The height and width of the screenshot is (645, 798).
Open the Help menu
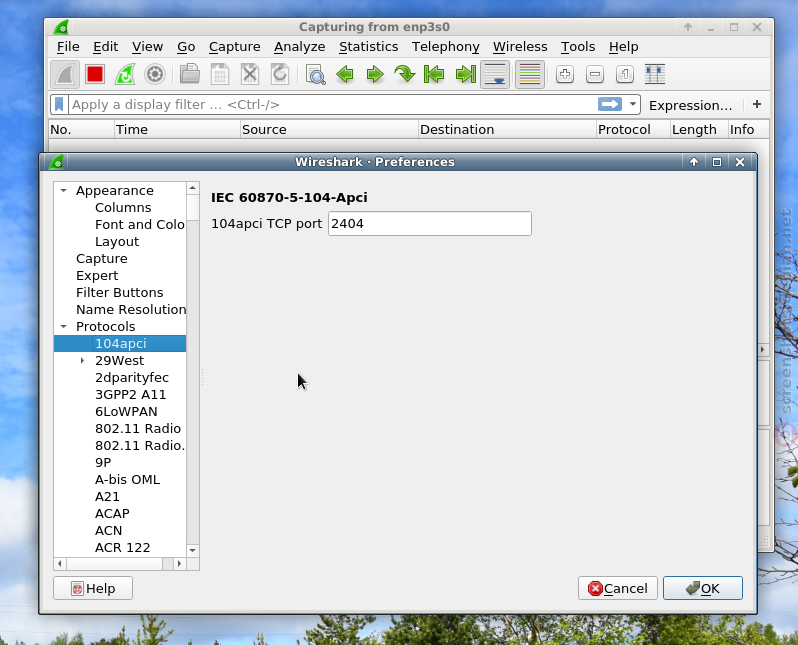pos(623,47)
